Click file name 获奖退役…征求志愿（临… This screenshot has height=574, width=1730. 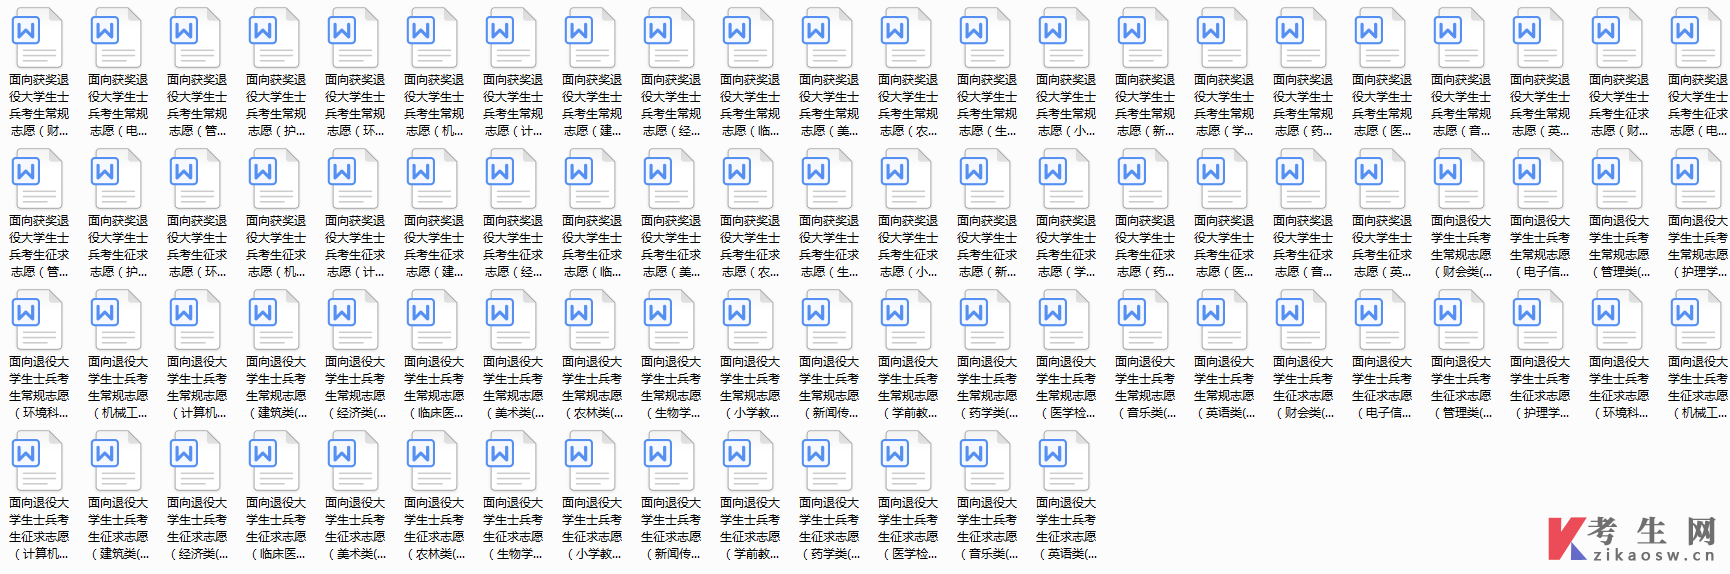[592, 246]
